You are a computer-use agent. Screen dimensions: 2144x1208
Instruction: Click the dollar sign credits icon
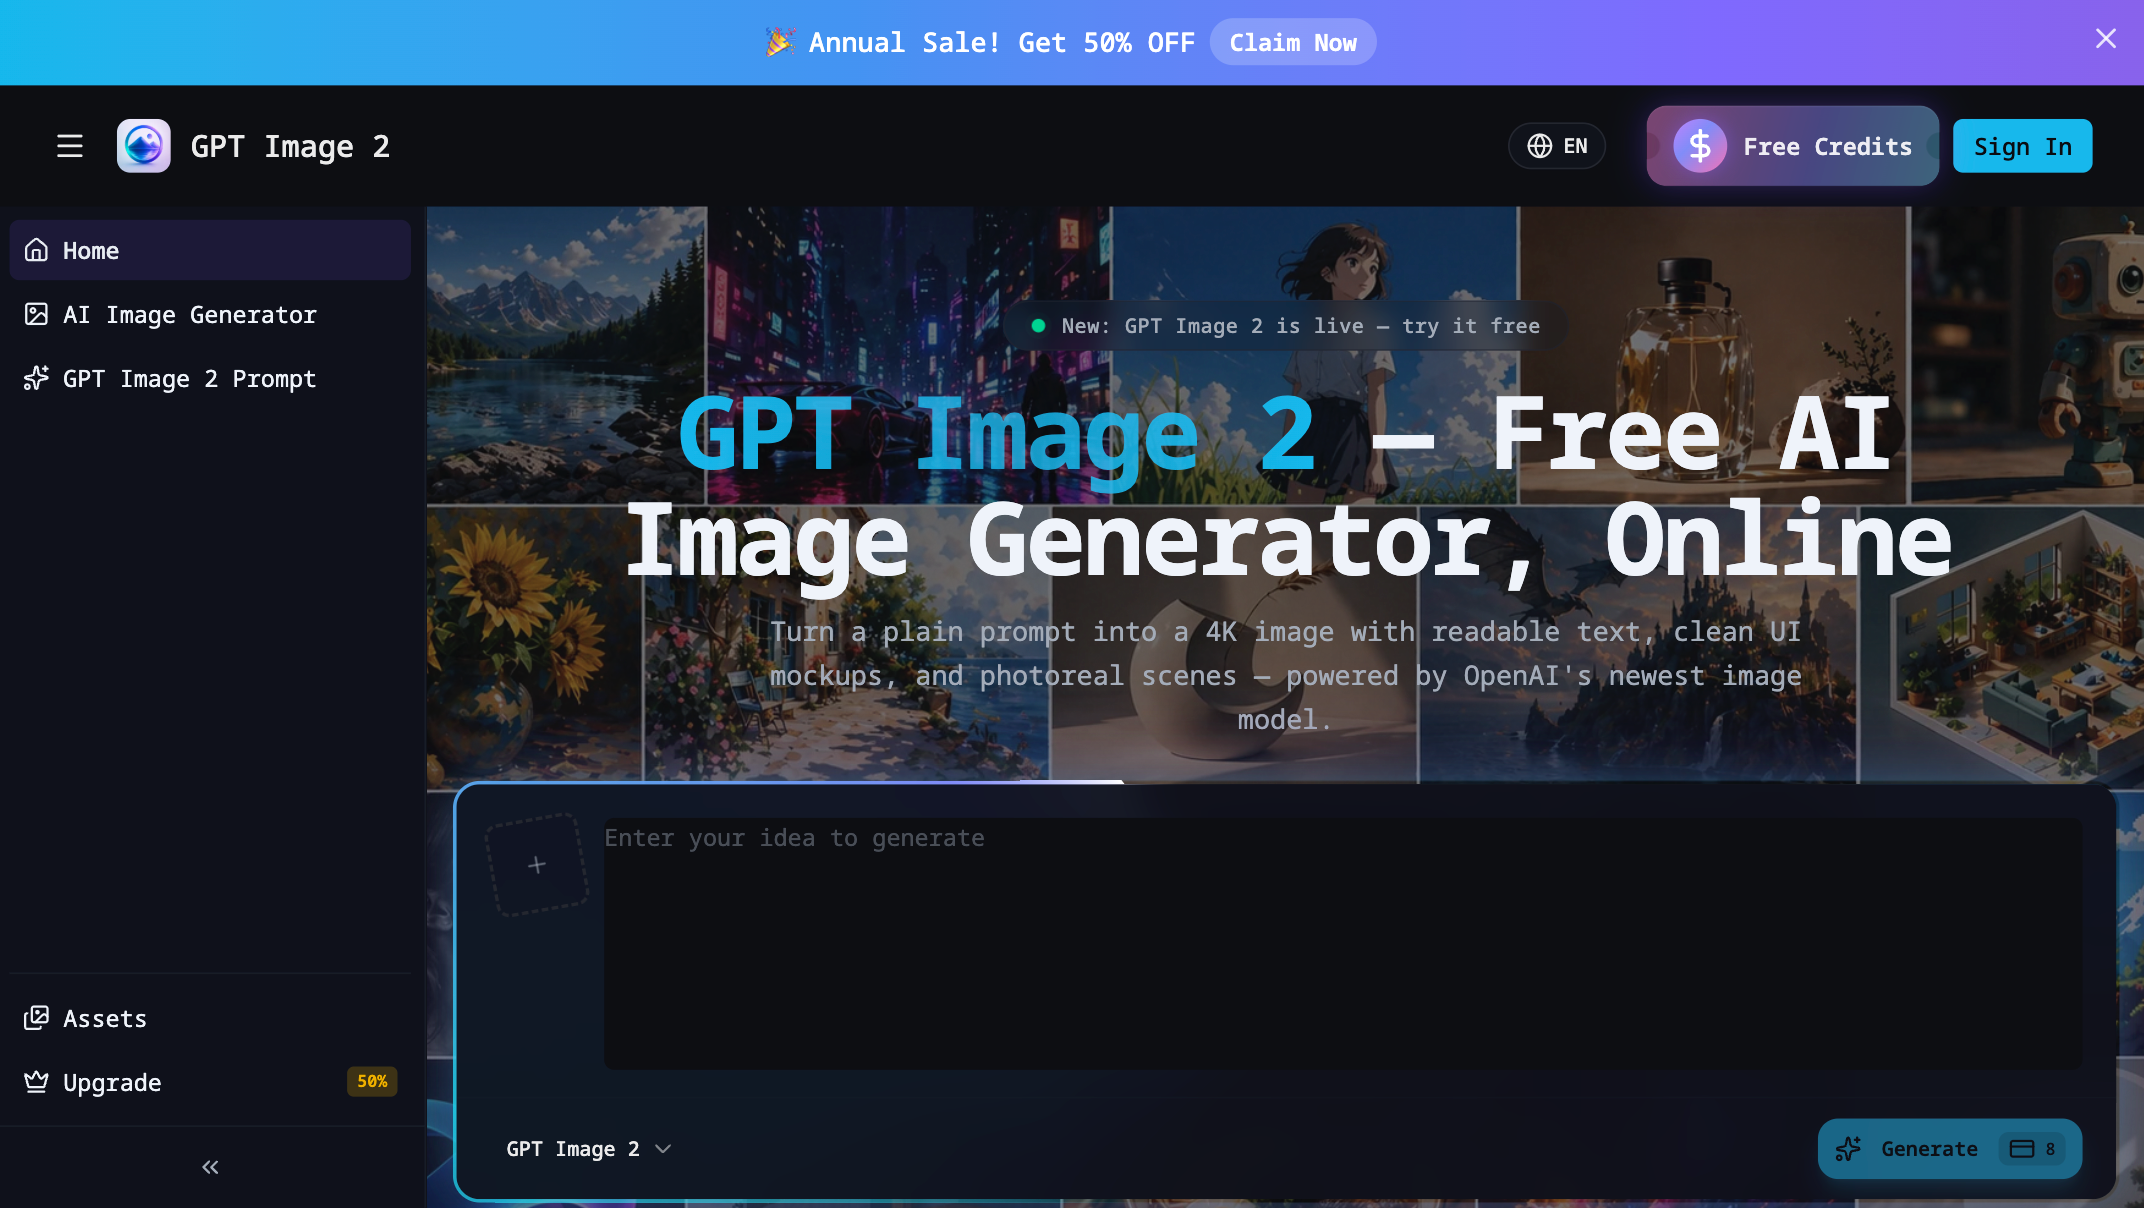point(1699,146)
